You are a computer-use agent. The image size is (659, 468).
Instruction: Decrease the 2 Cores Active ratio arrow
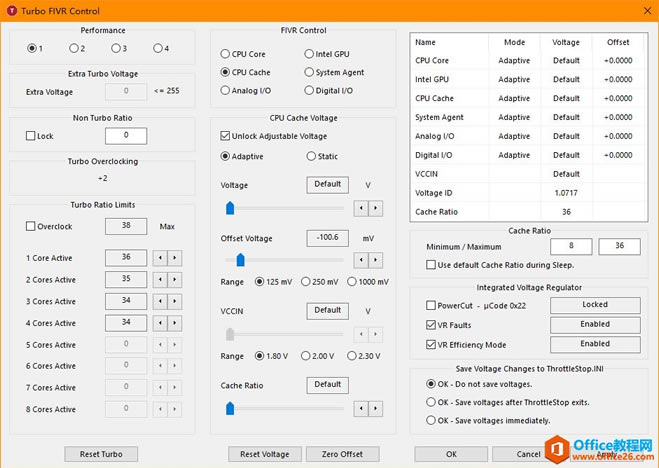pos(160,280)
